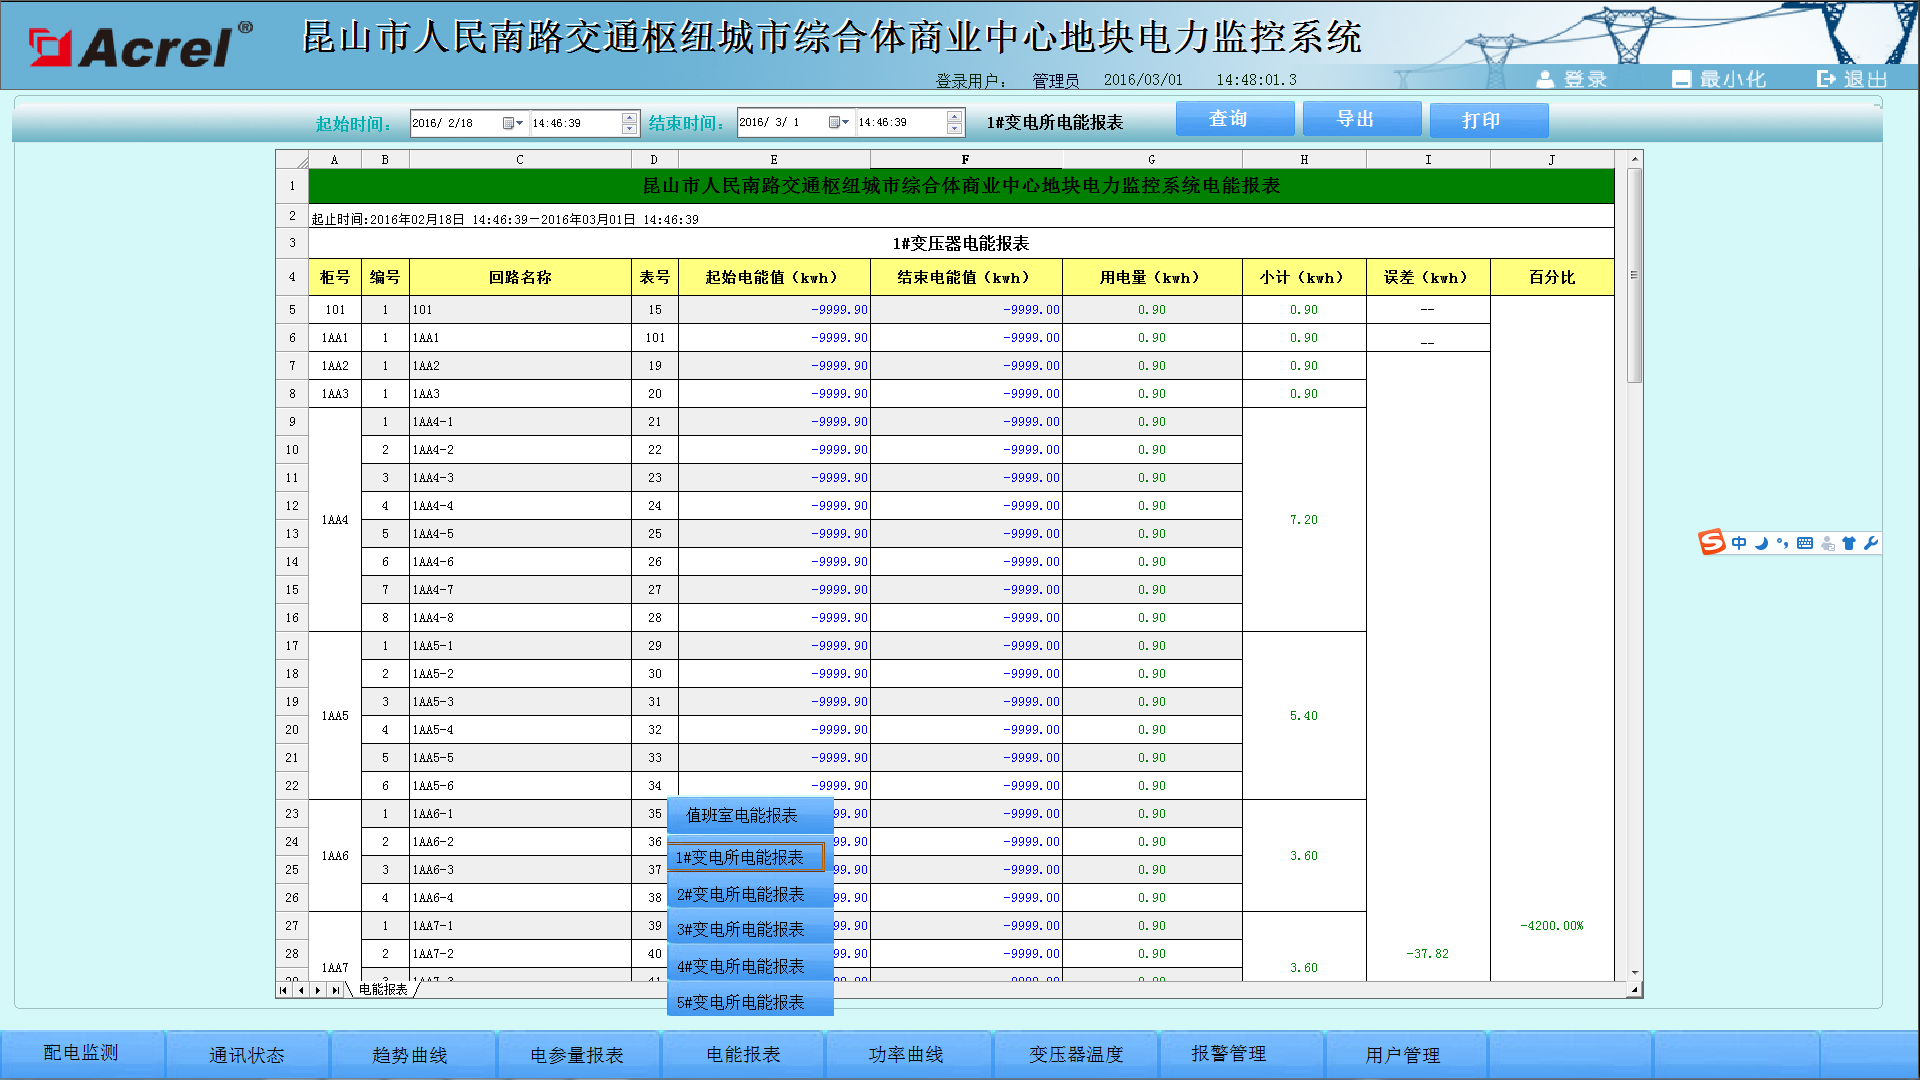Viewport: 1920px width, 1080px height.
Task: Click the Sogou input method logo
Action: click(x=1711, y=542)
